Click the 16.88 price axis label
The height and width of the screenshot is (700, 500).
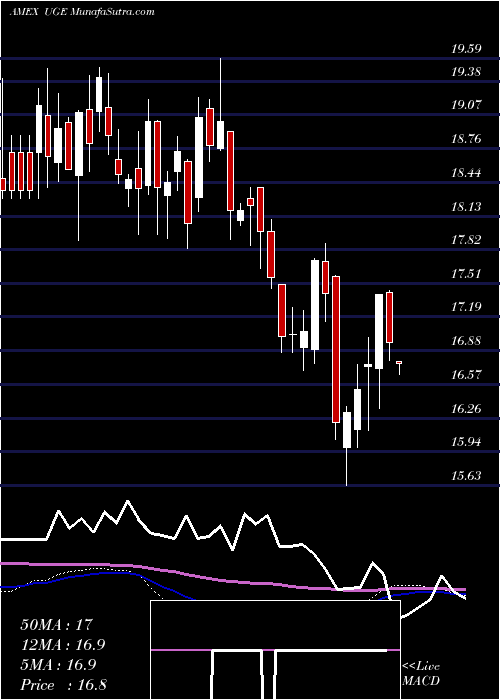click(466, 341)
